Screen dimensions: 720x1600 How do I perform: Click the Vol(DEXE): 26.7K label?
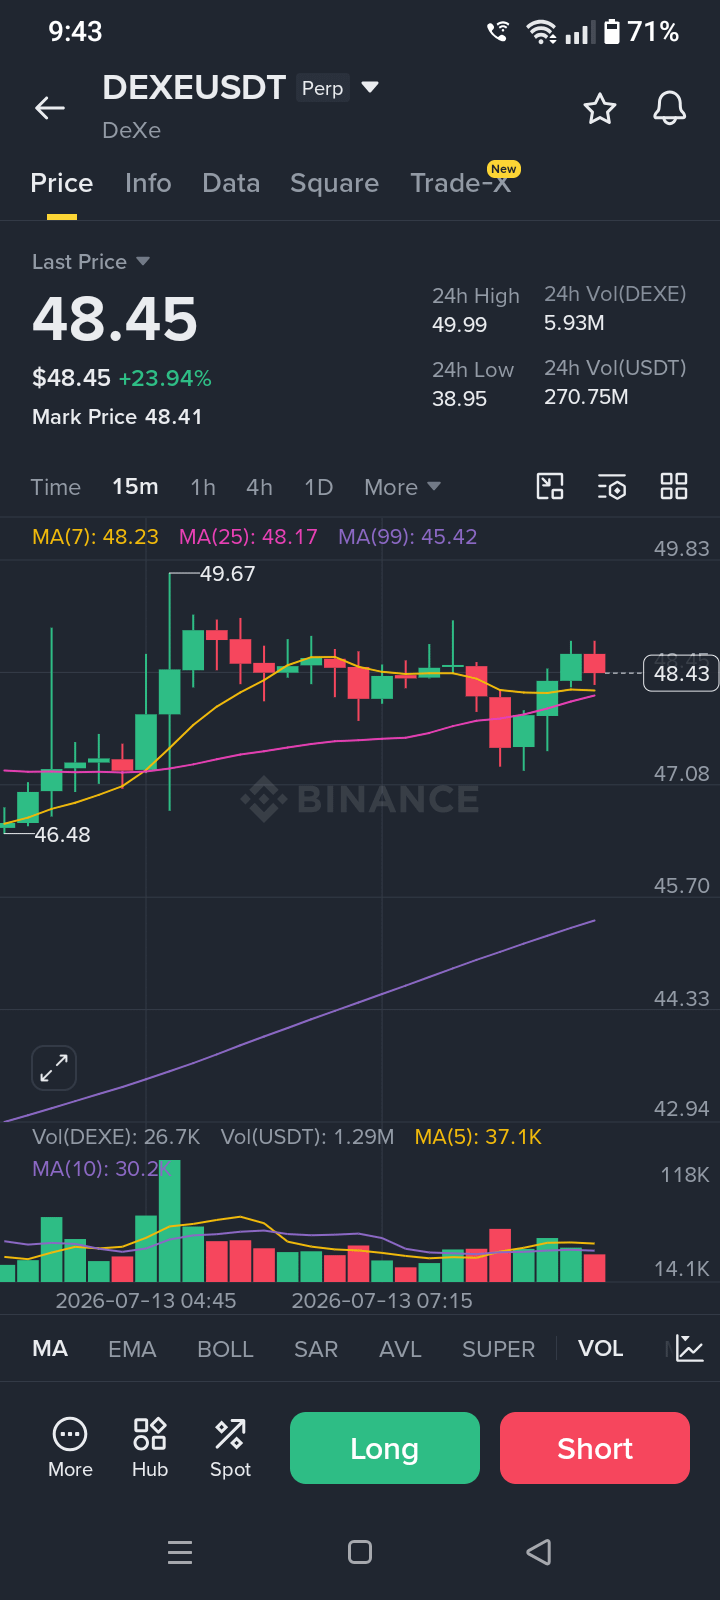(x=116, y=1137)
